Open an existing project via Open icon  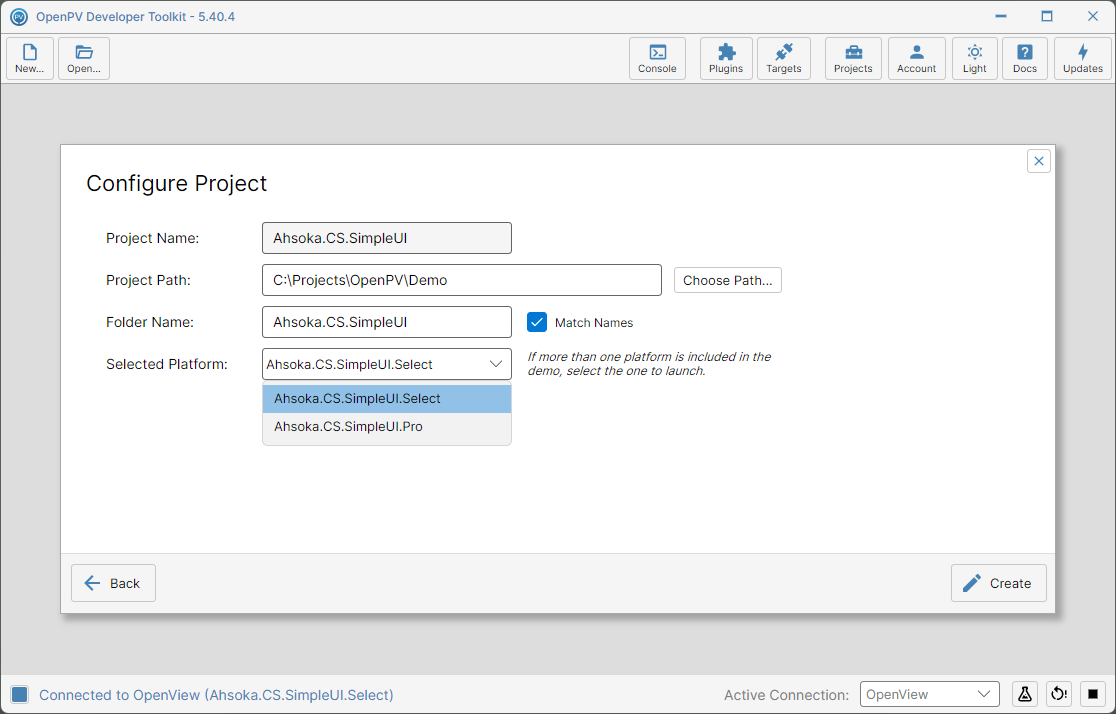pos(84,58)
